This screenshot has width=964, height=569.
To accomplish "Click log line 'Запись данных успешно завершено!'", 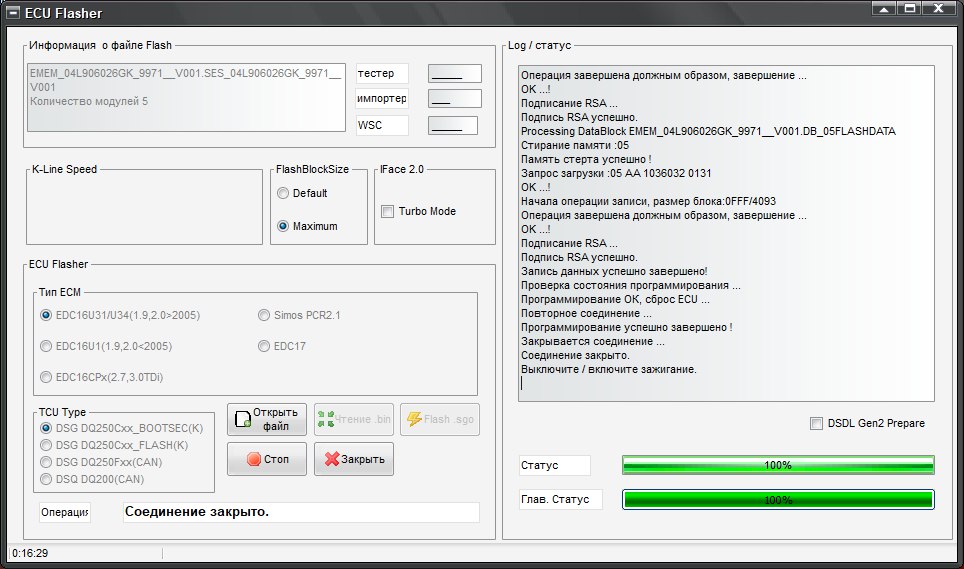I will point(614,271).
